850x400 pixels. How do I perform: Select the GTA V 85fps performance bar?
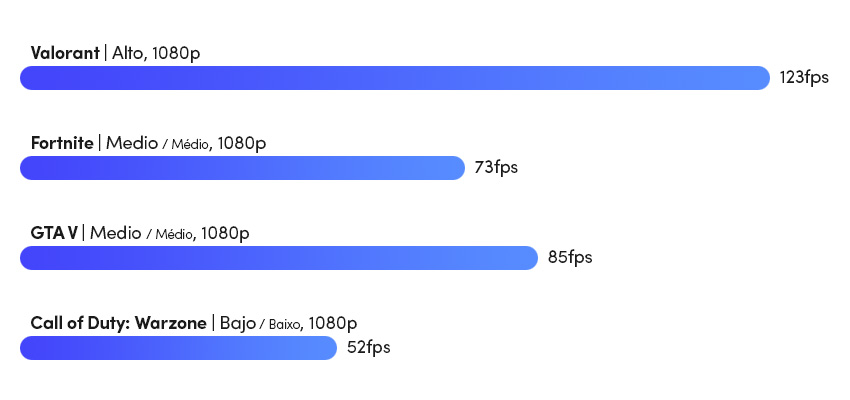[279, 258]
